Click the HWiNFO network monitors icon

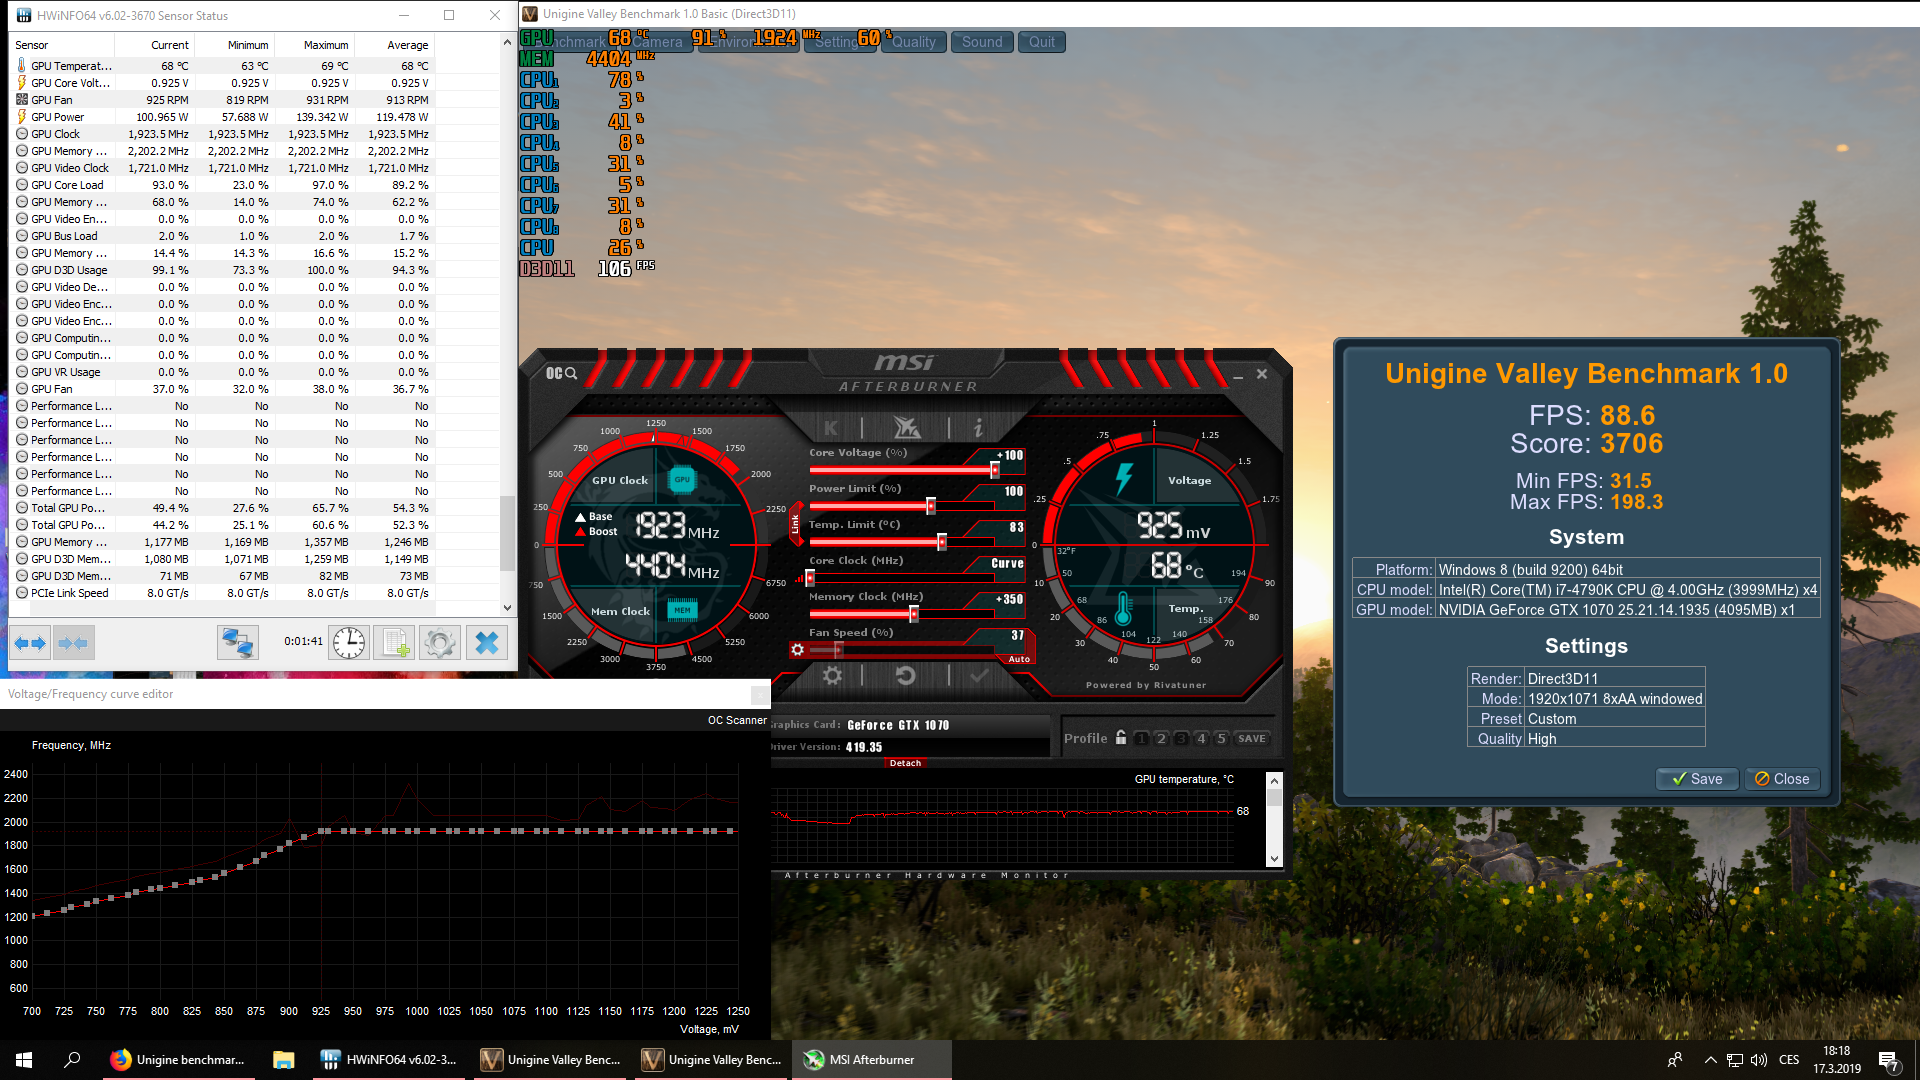coord(238,643)
